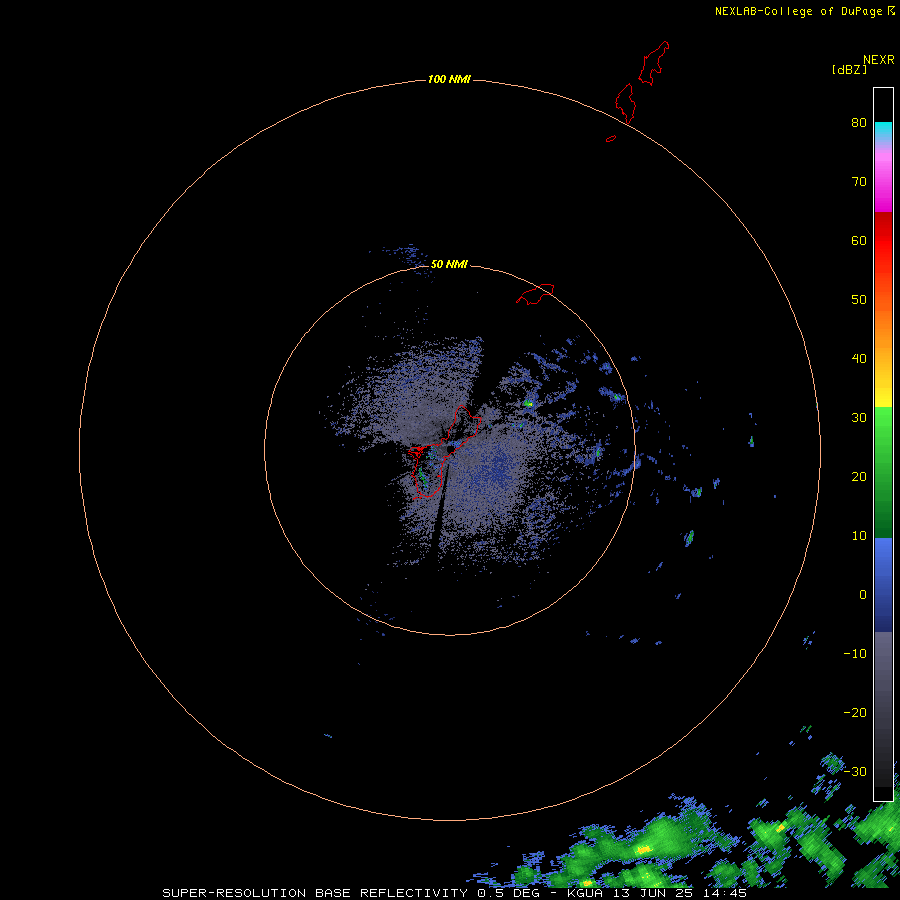This screenshot has width=900, height=900.
Task: Click the dBZ unit label above color scale
Action: (849, 69)
